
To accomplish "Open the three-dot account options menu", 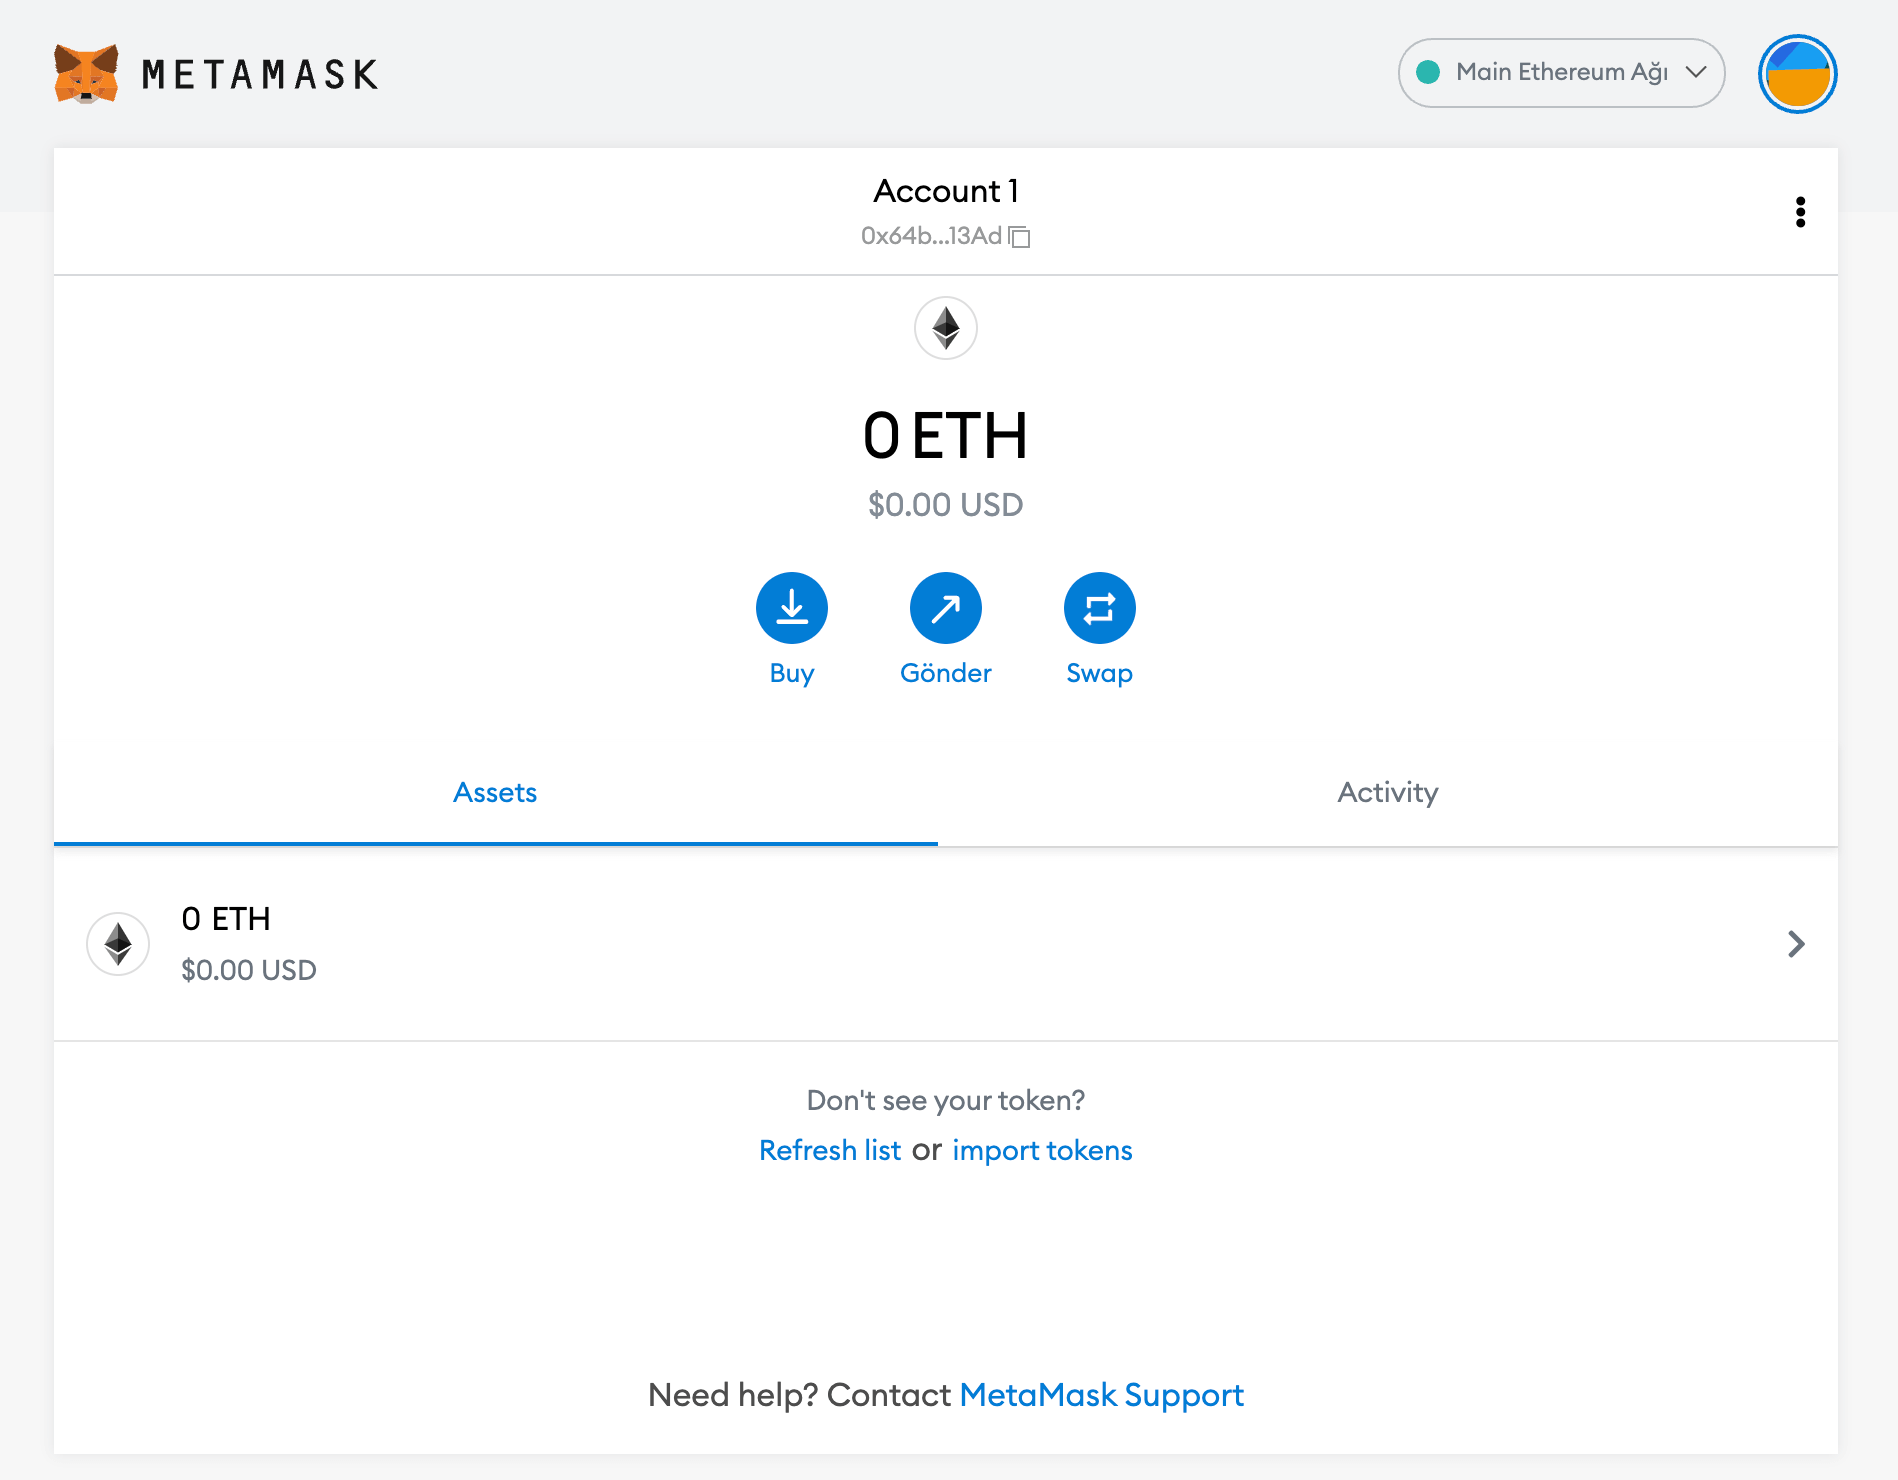I will click(1800, 212).
